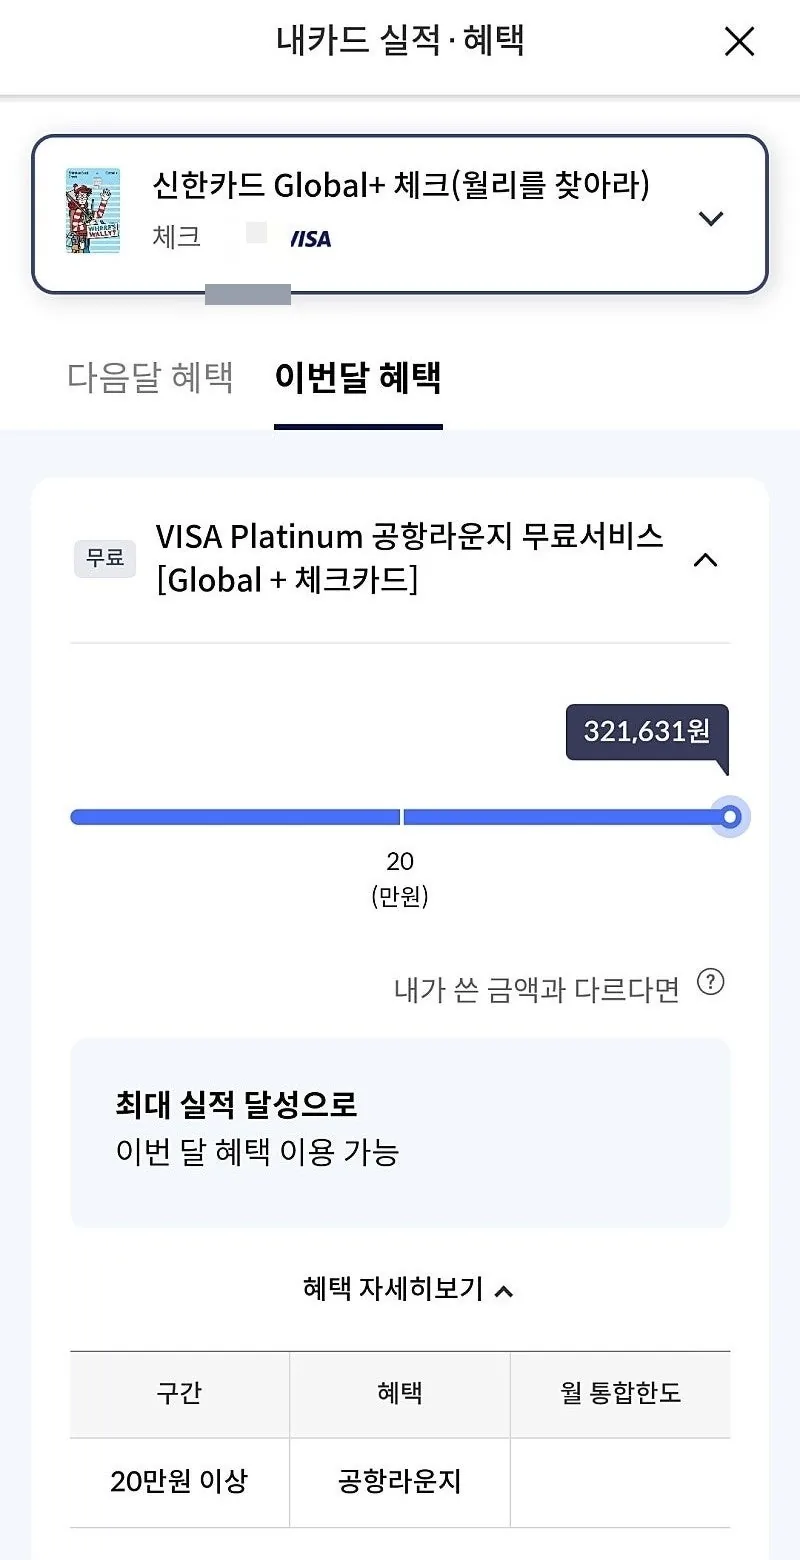This screenshot has width=800, height=1560.
Task: Close the 내카드 실적·혜택 page
Action: pyautogui.click(x=739, y=41)
